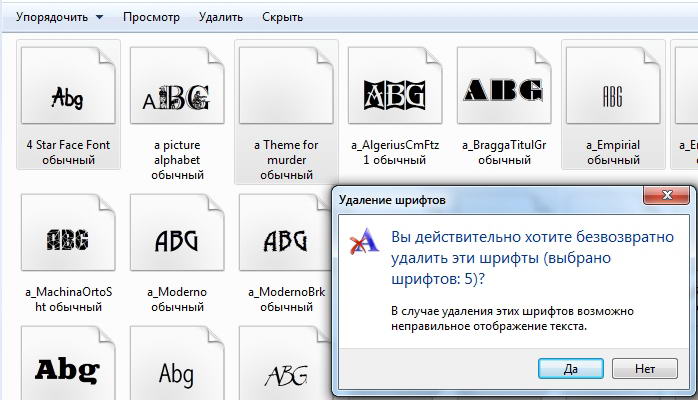Image resolution: width=698 pixels, height=400 pixels.
Task: Click Скрыть in the toolbar
Action: point(282,17)
